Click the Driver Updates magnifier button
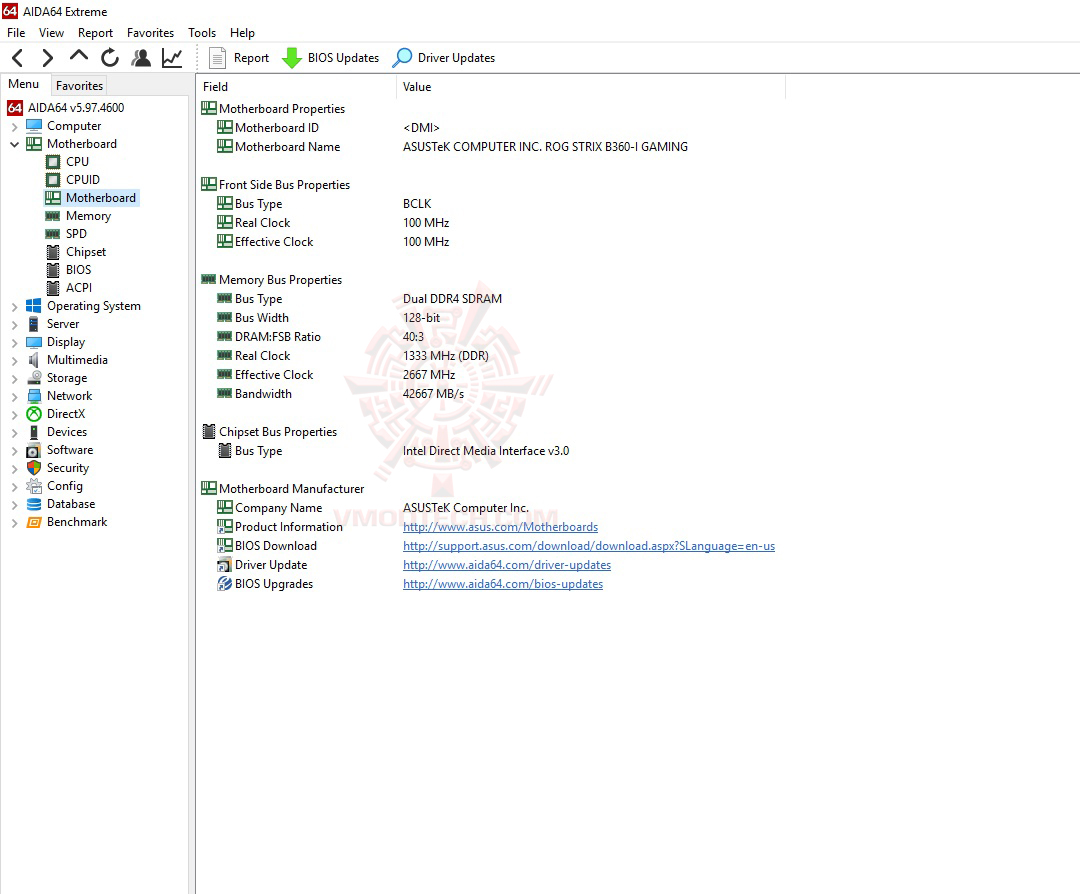Image resolution: width=1080 pixels, height=894 pixels. pyautogui.click(x=444, y=58)
